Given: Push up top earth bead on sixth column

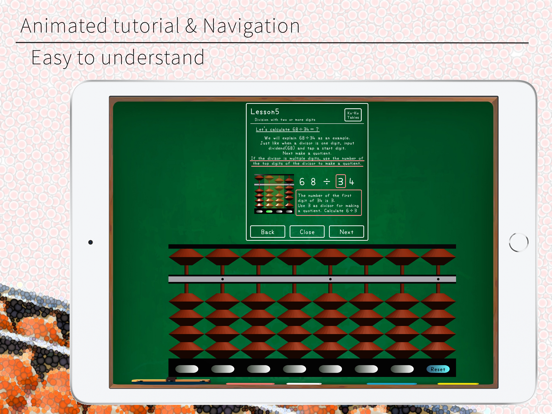Looking at the screenshot, I should tap(366, 301).
